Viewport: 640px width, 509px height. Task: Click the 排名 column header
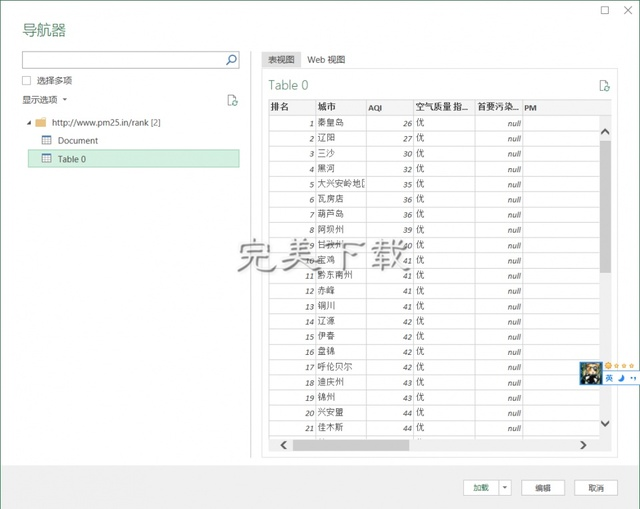[x=292, y=107]
